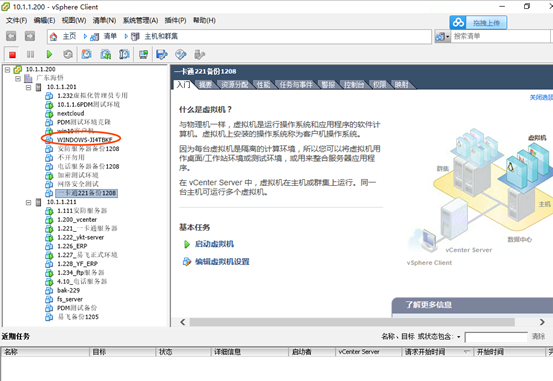Click the 清单 inventory breadcrumb icon
The height and width of the screenshot is (381, 553).
(x=95, y=36)
